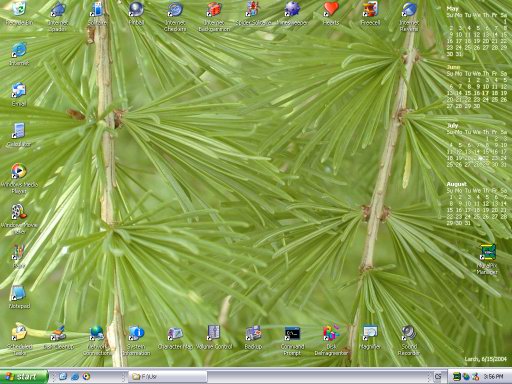512x384 pixels.
Task: Open the System Information shortcut
Action: click(136, 340)
